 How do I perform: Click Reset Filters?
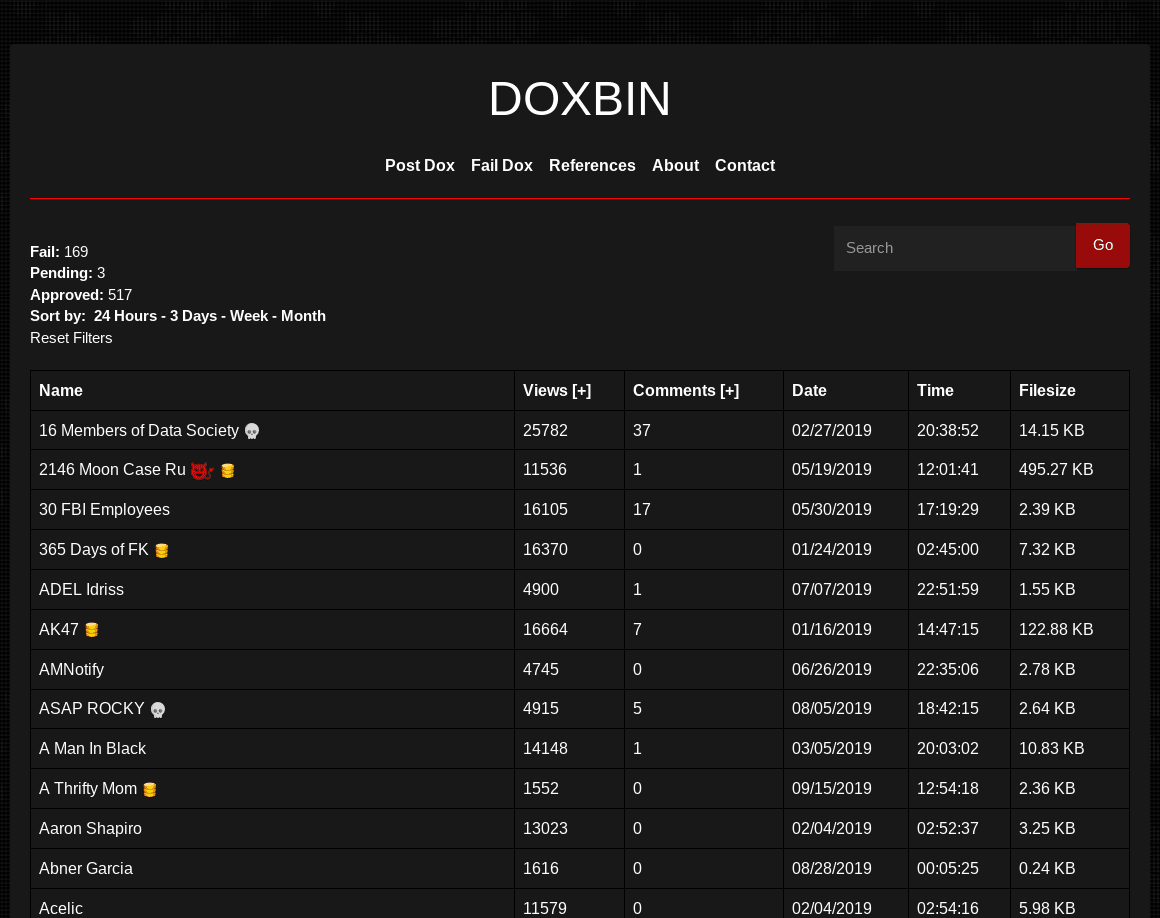[71, 338]
